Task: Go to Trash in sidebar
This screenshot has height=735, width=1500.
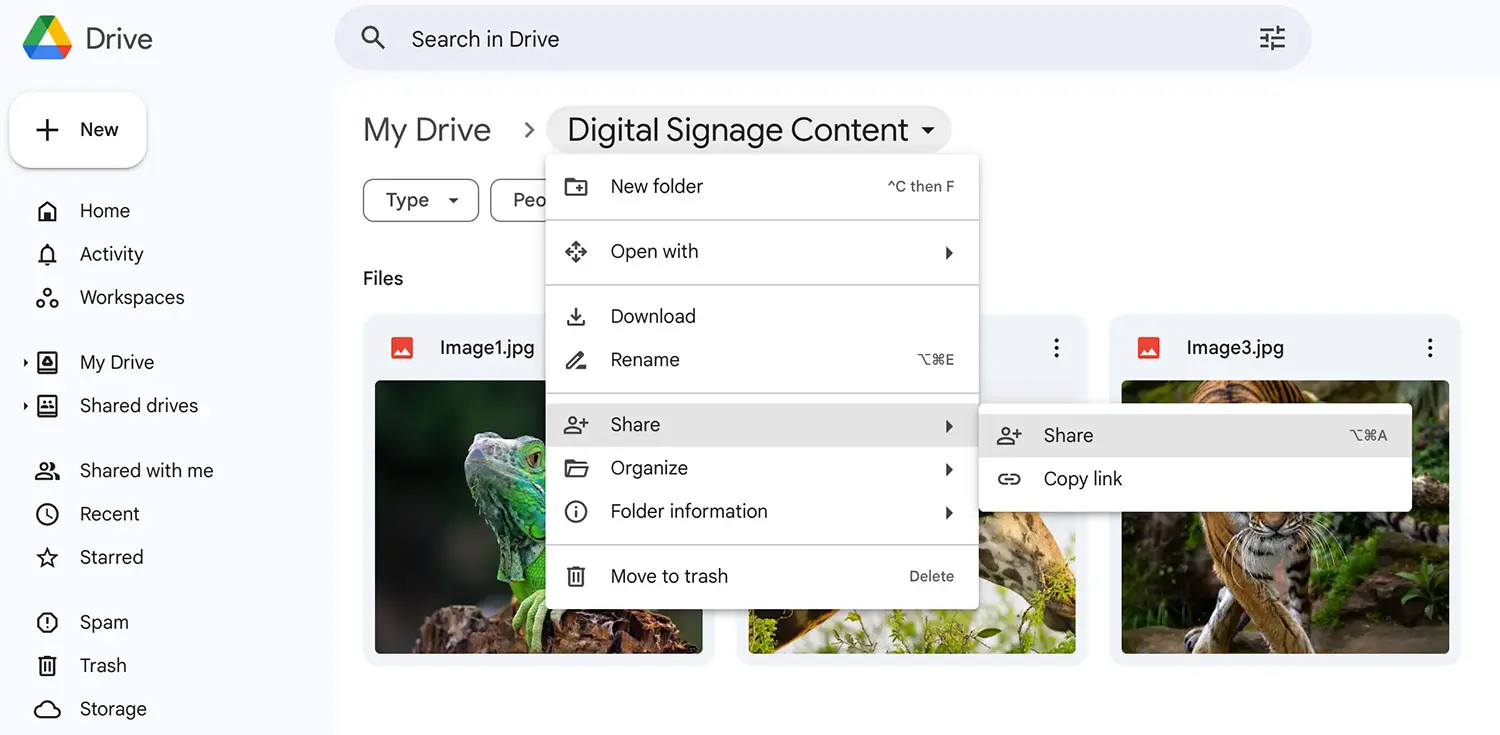Action: coord(103,665)
